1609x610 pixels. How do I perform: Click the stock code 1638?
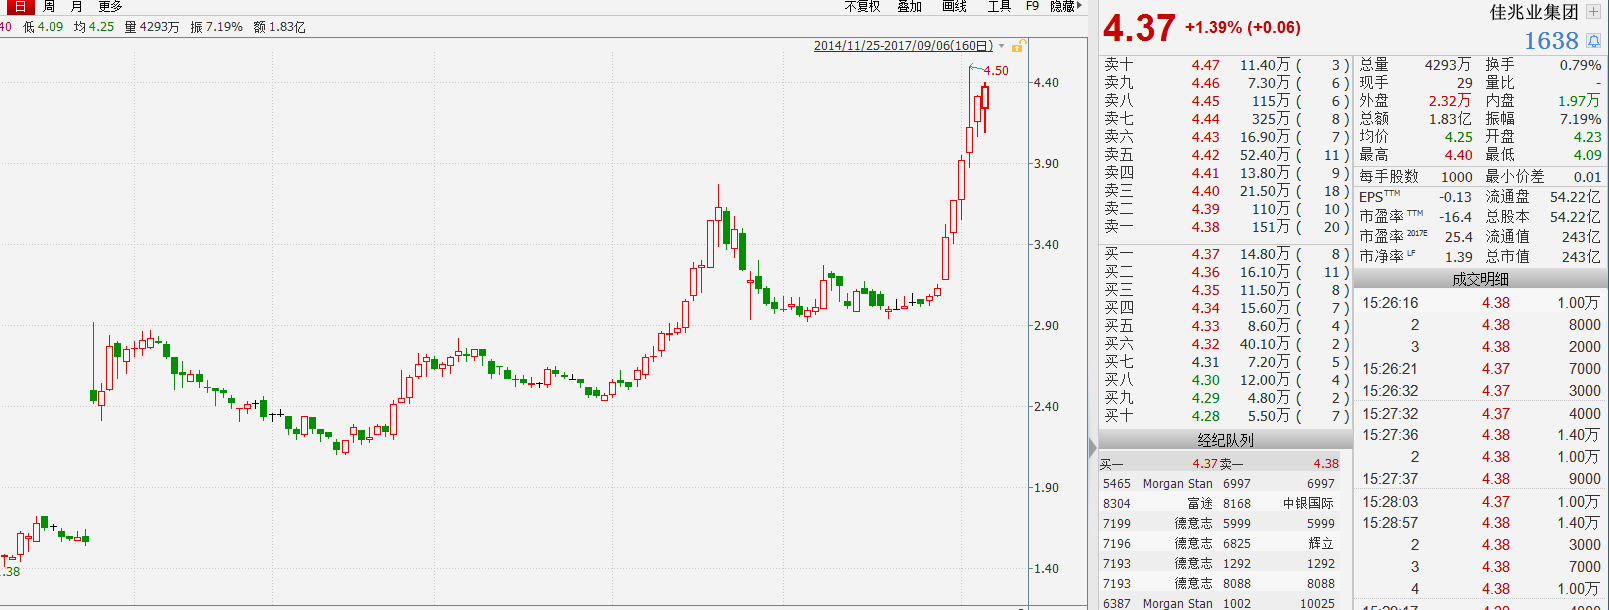pyautogui.click(x=1550, y=41)
